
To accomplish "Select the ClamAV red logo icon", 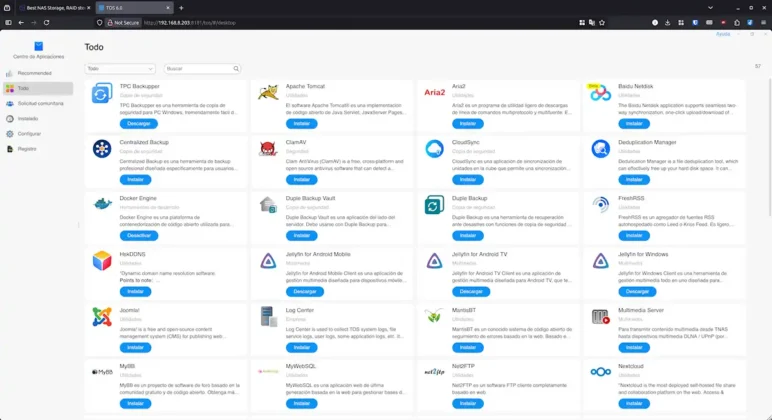I will coord(268,149).
